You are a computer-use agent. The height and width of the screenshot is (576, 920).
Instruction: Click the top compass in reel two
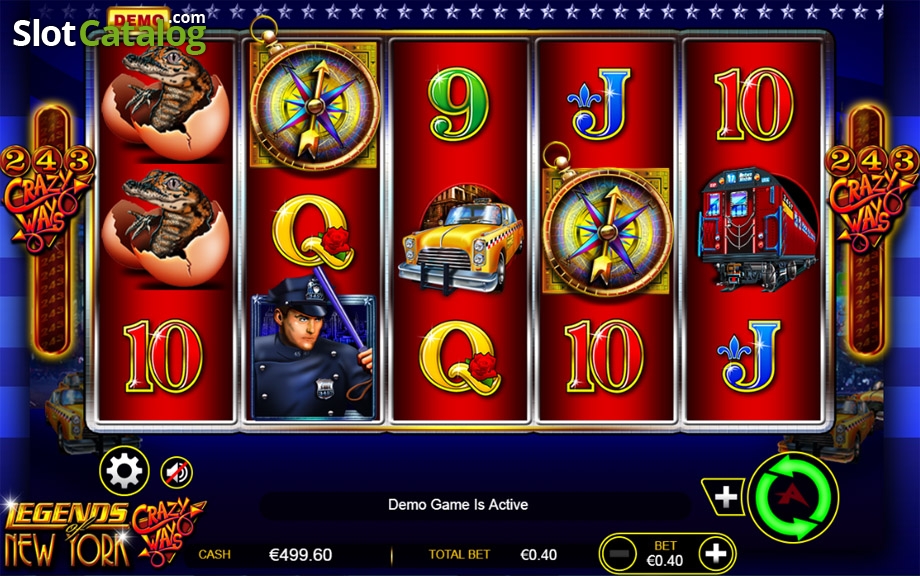click(x=314, y=100)
